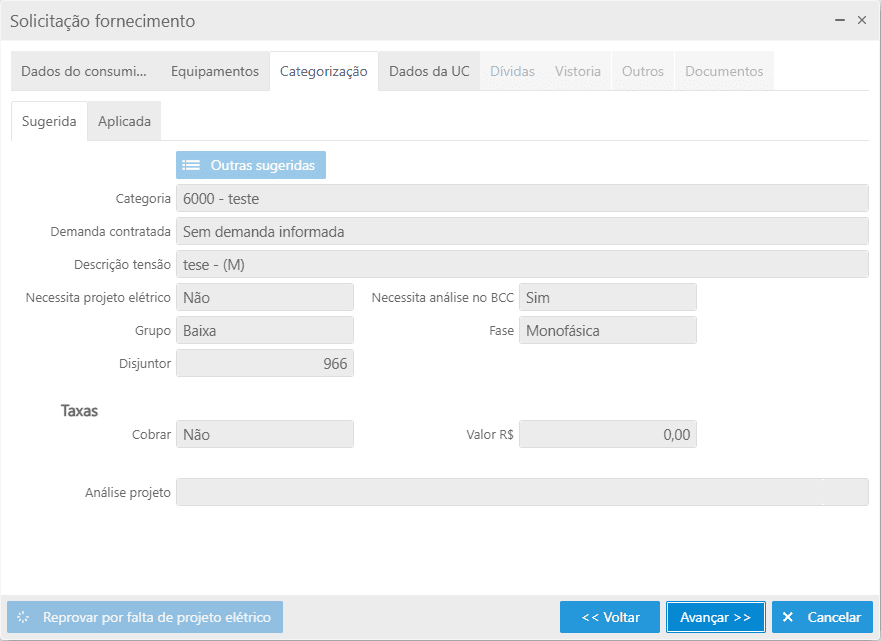Click the empty Análise projeto field
Viewport: 881px width, 641px height.
click(x=522, y=492)
